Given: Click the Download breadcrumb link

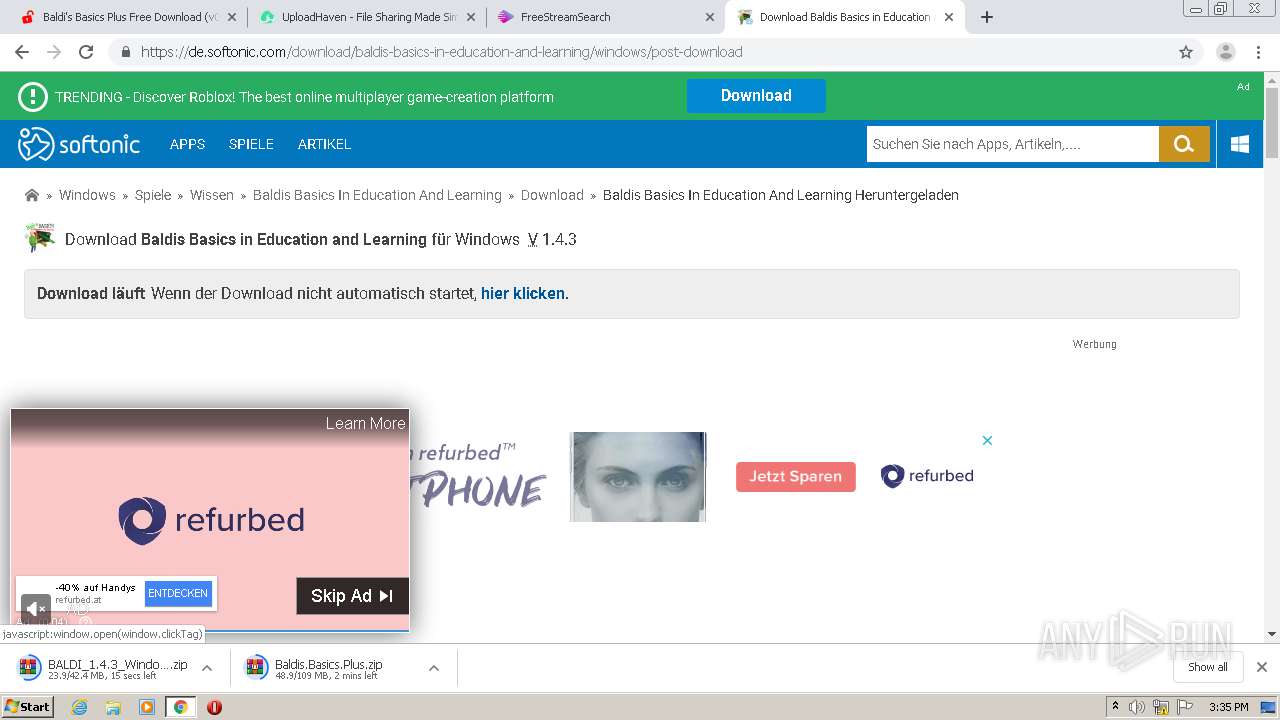Looking at the screenshot, I should (x=552, y=195).
